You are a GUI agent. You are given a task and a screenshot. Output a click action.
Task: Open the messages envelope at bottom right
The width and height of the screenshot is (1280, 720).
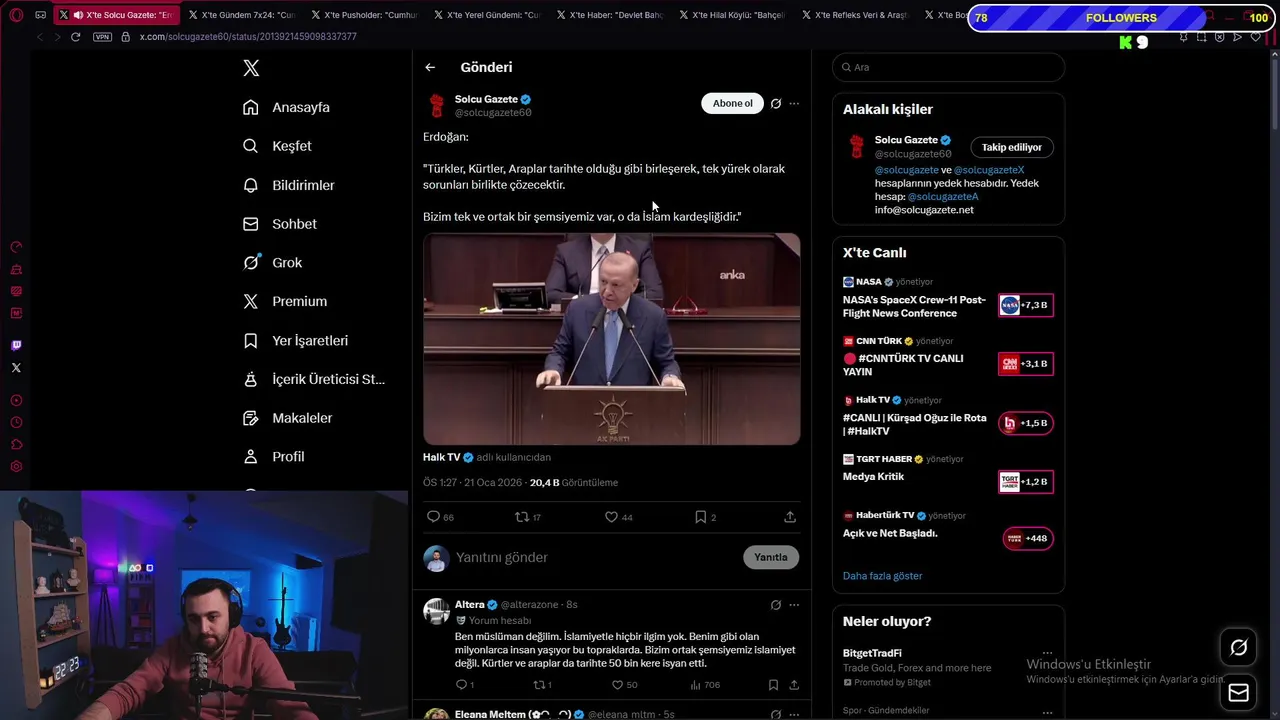click(x=1238, y=692)
